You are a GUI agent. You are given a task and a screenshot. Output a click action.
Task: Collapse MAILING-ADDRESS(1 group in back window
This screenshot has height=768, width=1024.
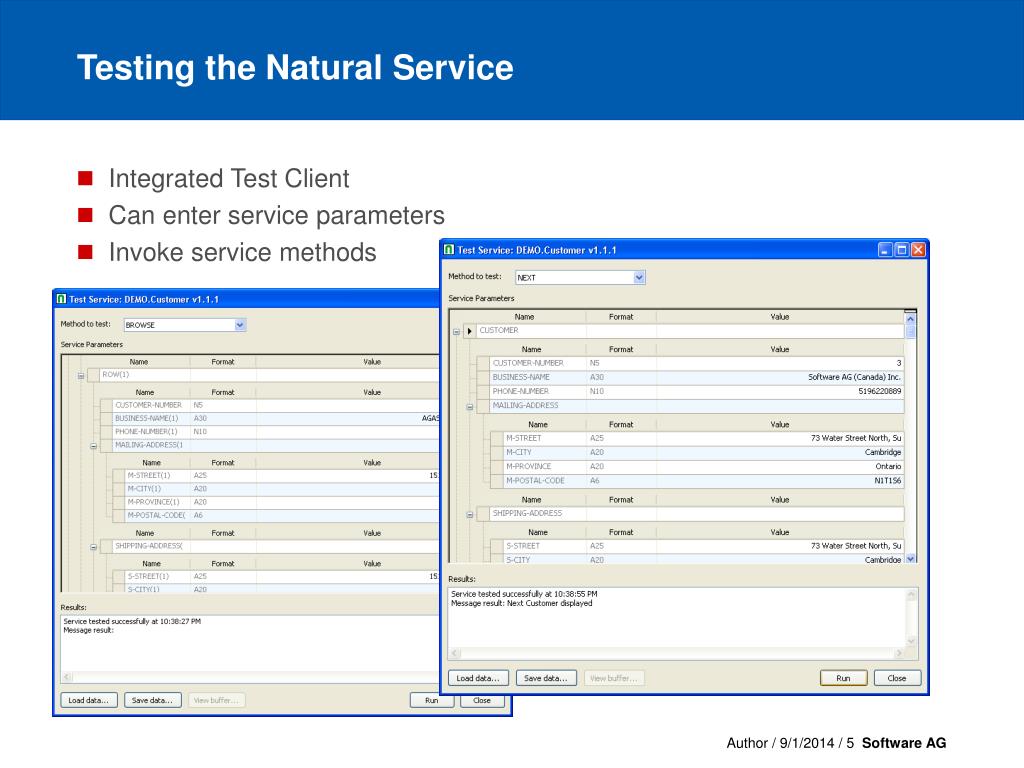[93, 446]
